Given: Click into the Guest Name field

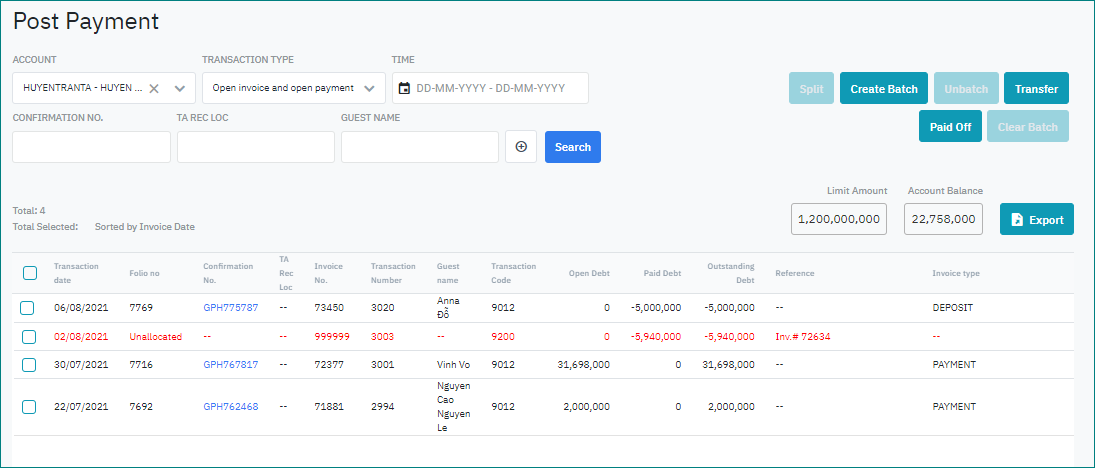Looking at the screenshot, I should (x=419, y=147).
